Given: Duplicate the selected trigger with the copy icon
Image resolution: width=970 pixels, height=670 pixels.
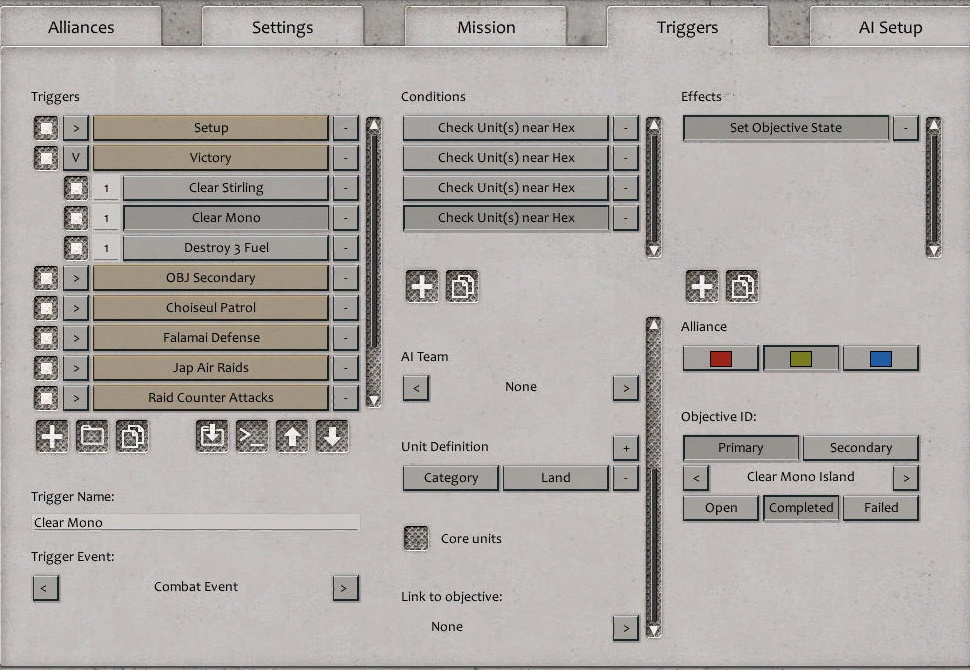Looking at the screenshot, I should pyautogui.click(x=132, y=436).
